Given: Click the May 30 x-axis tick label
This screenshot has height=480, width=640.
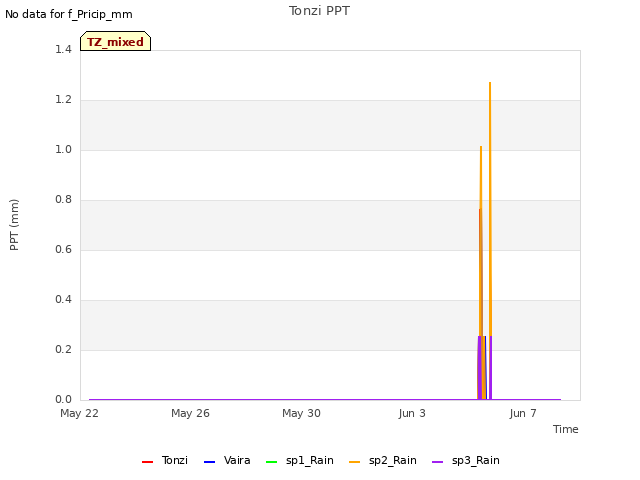Looking at the screenshot, I should 301,413.
